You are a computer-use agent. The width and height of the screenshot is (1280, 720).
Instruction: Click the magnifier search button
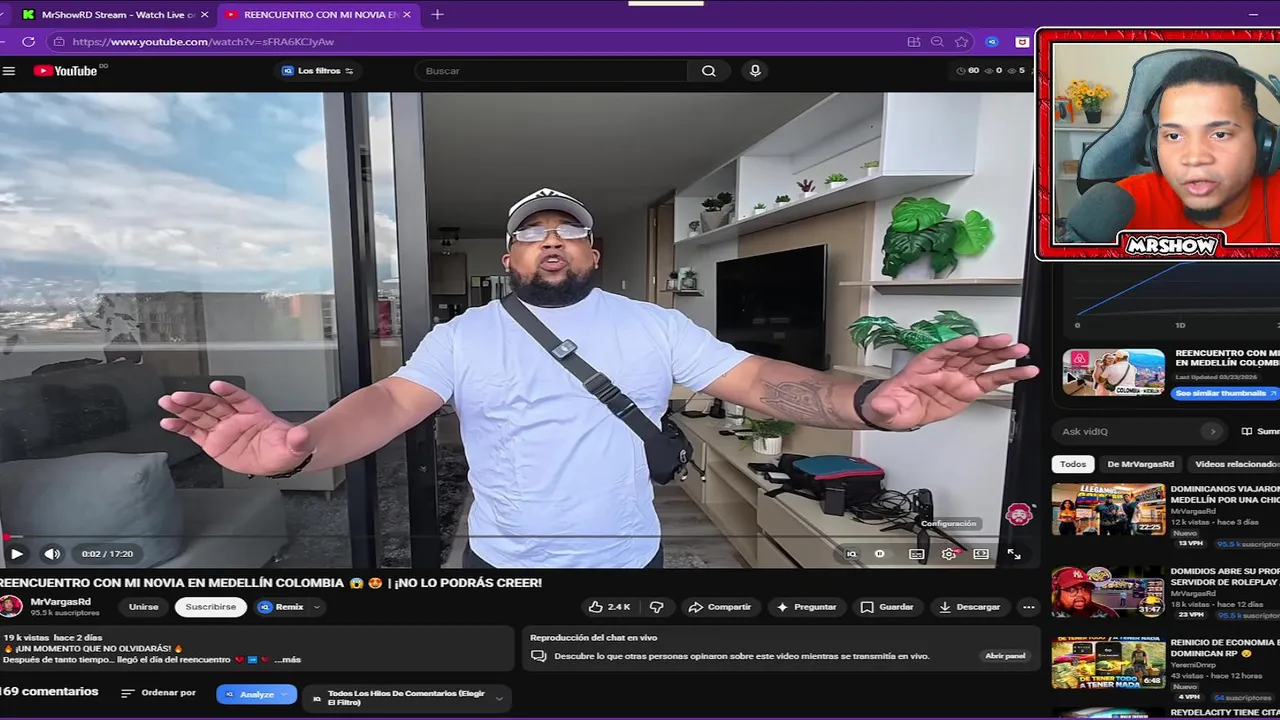[708, 71]
